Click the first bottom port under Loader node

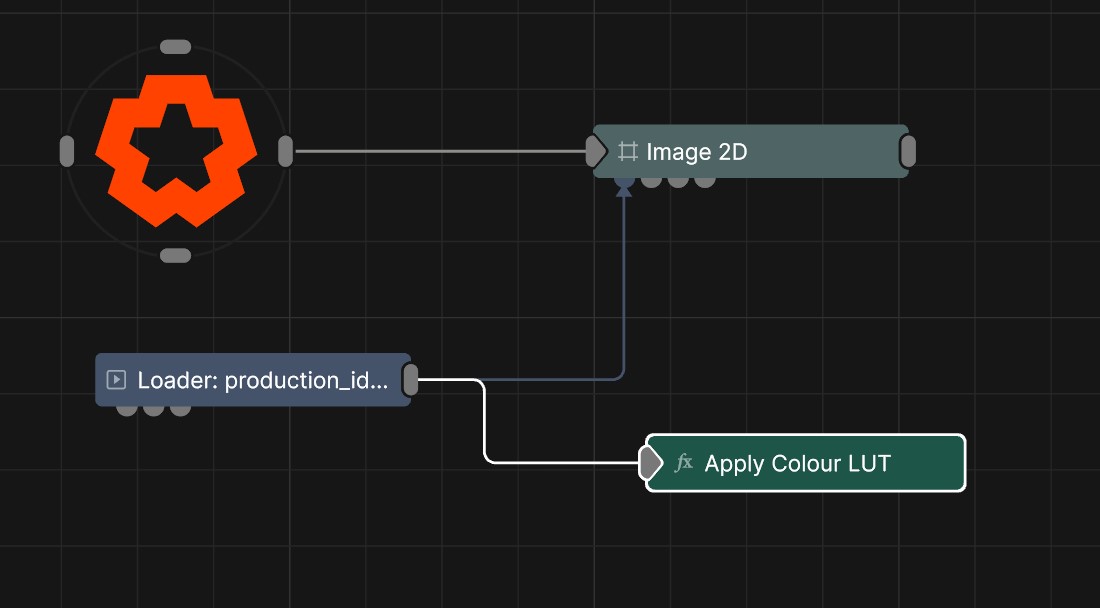126,409
